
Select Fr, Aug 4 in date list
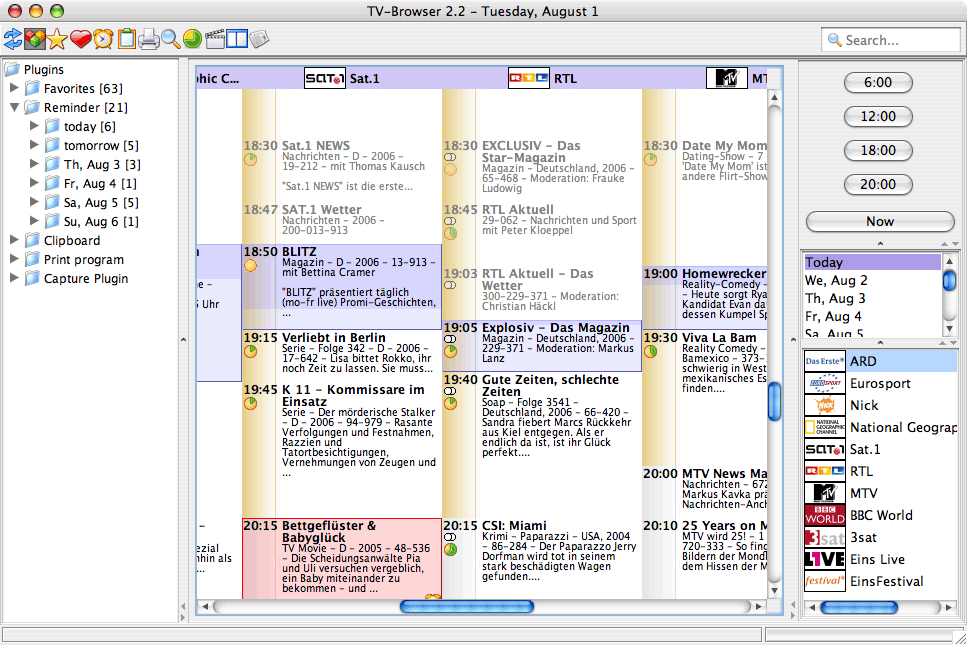pyautogui.click(x=872, y=316)
